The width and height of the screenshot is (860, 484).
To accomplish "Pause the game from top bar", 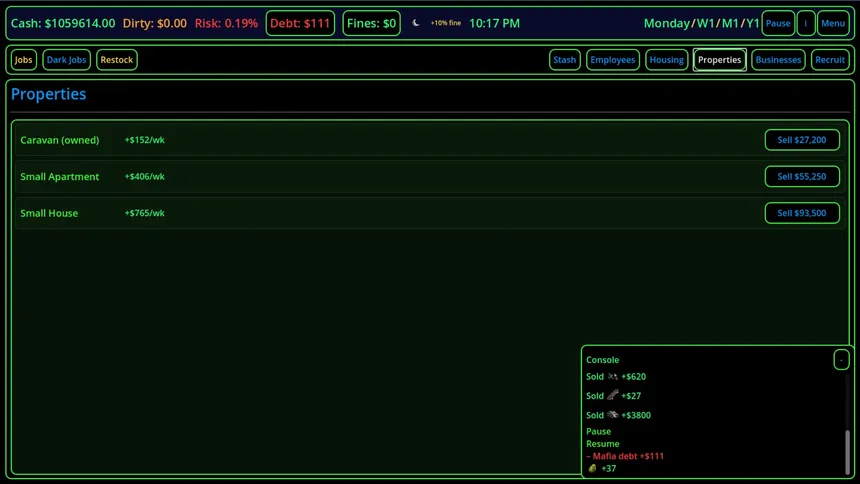I will pyautogui.click(x=778, y=23).
